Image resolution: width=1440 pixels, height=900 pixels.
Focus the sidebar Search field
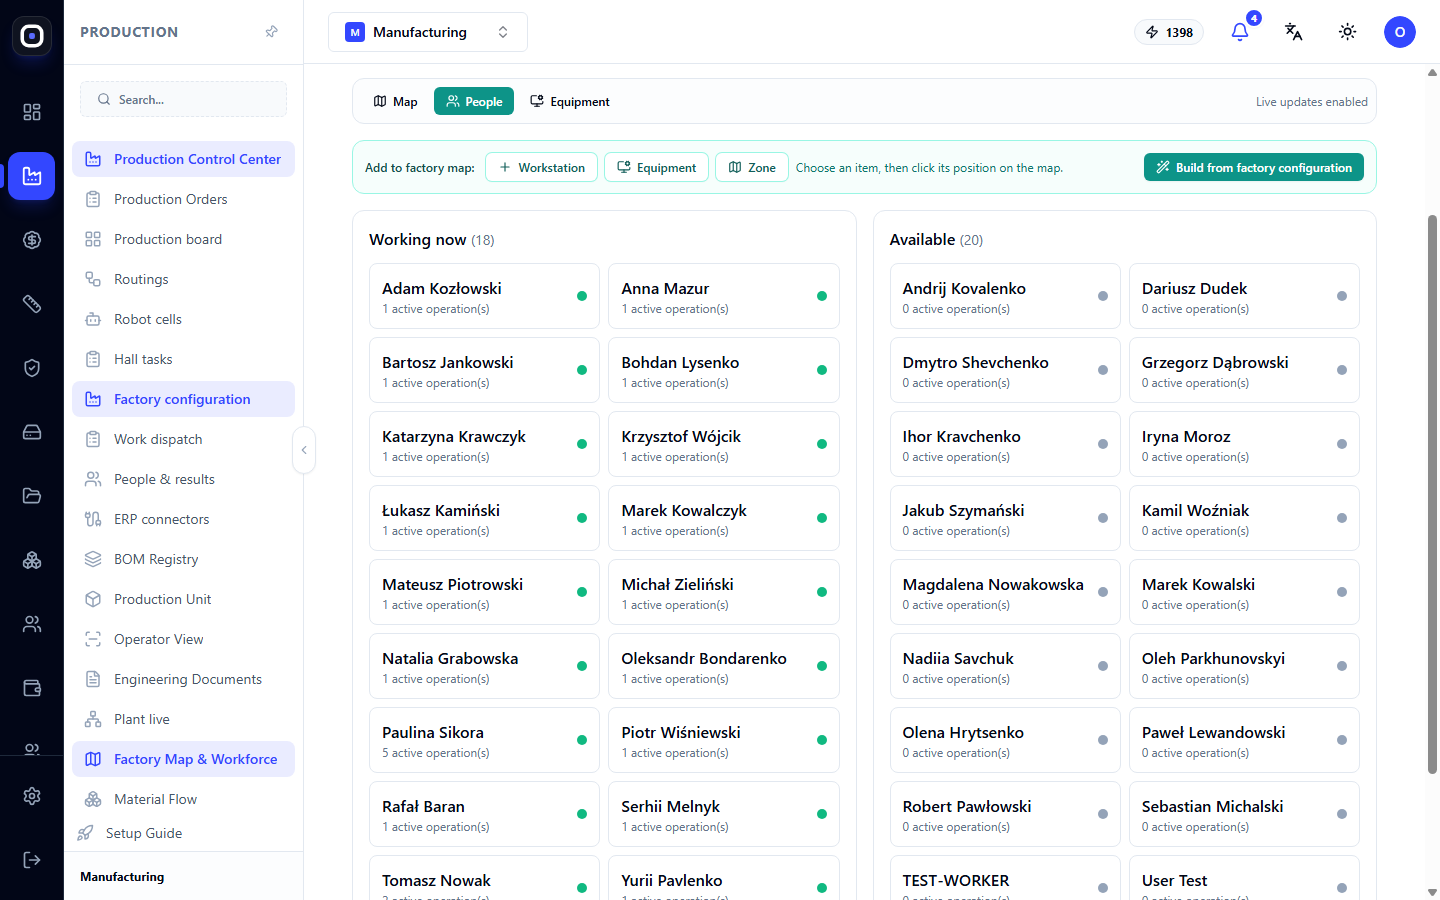coord(184,99)
